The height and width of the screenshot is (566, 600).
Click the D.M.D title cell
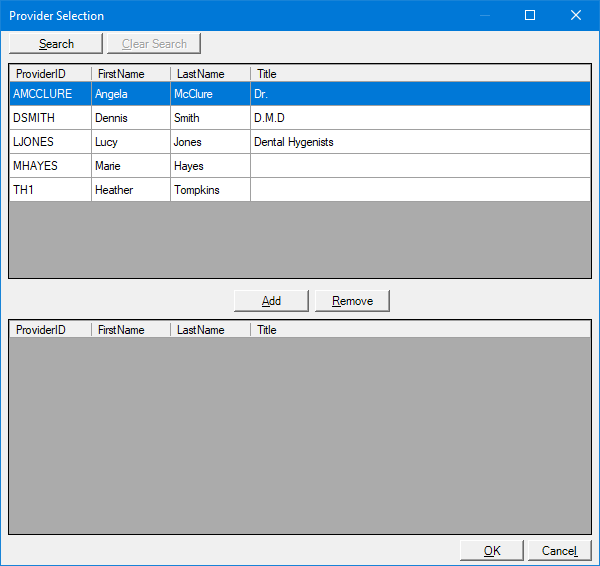tap(270, 118)
